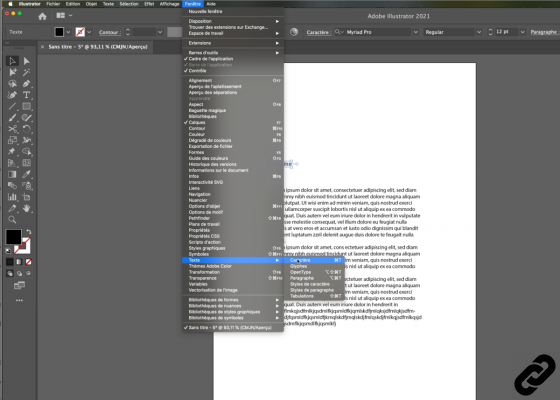Click the Home icon in top bar
The height and width of the screenshot is (400, 560).
click(42, 16)
